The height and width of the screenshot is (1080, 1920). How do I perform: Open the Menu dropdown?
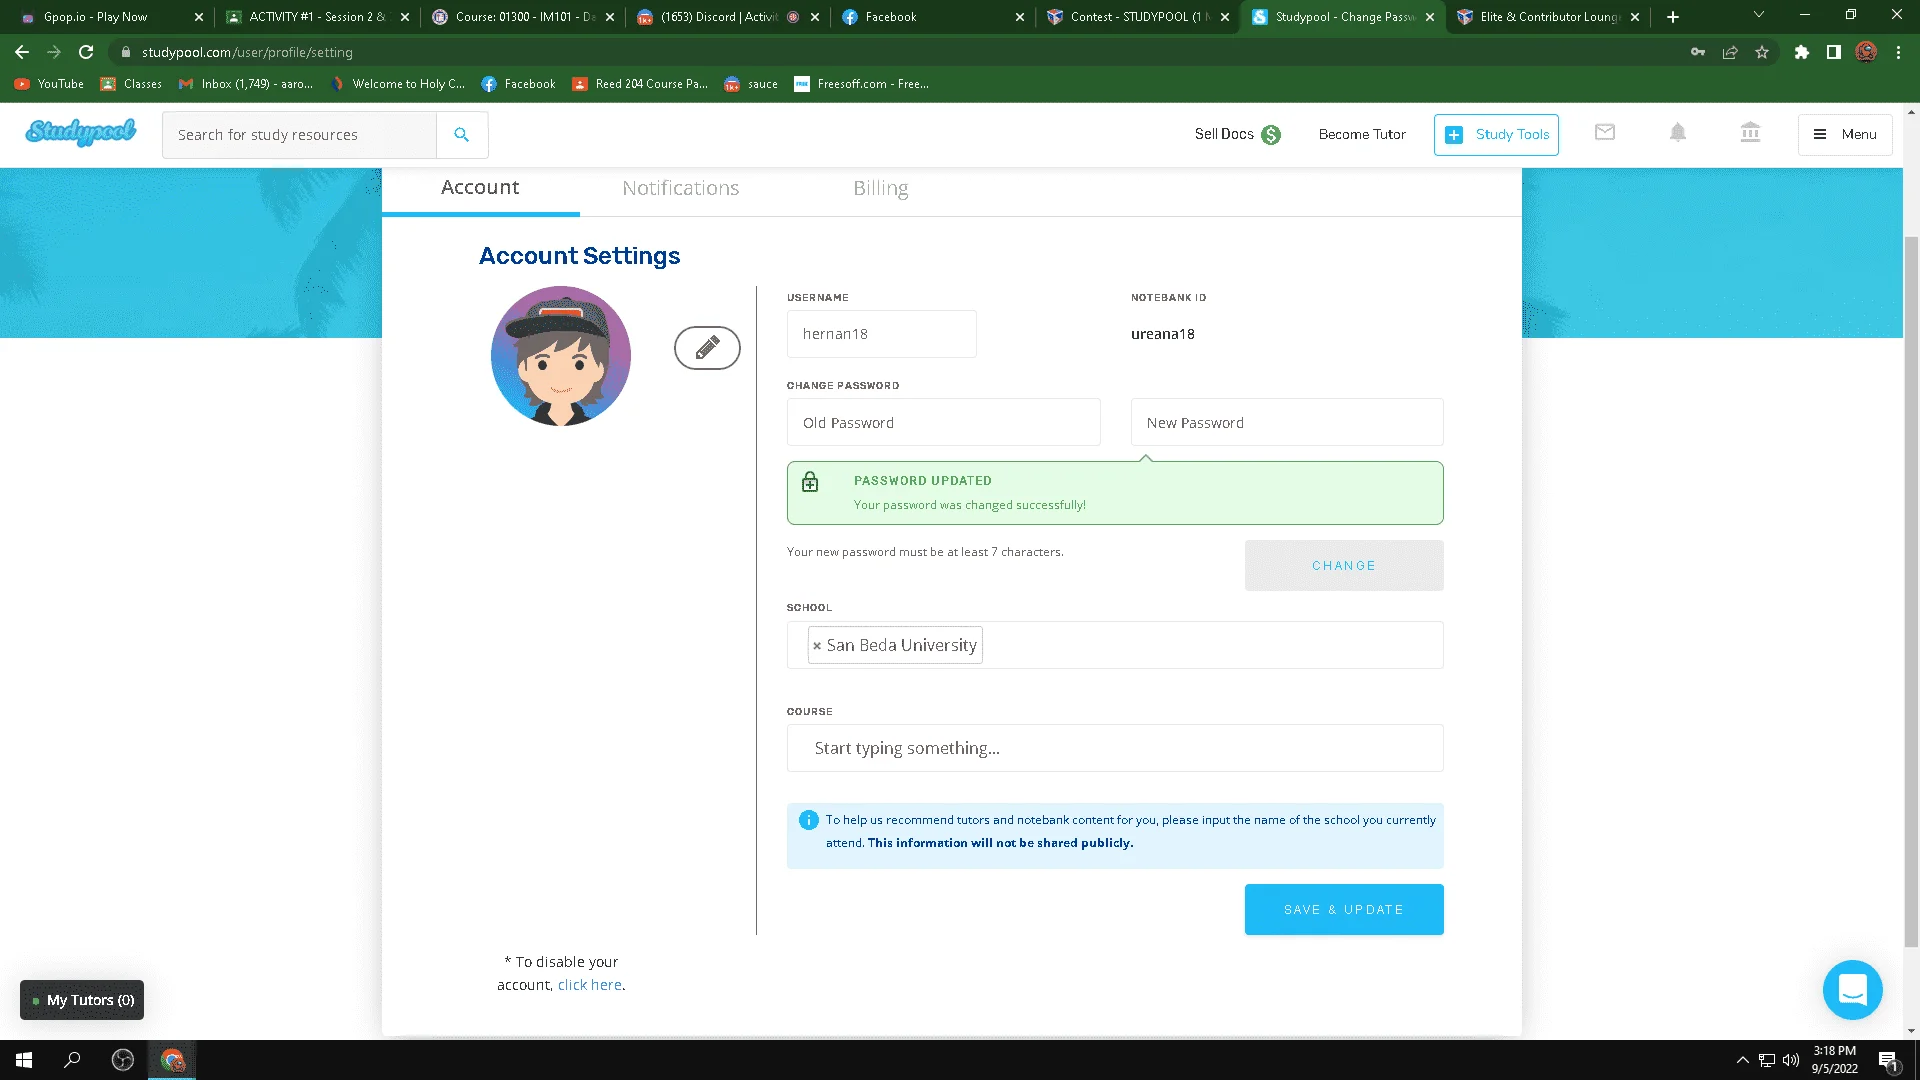[1845, 134]
